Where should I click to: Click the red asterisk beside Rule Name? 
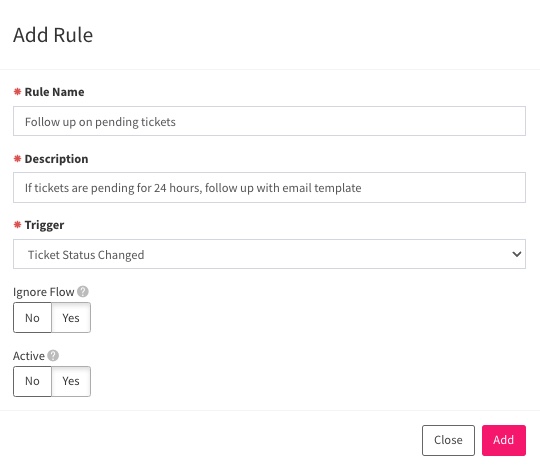pyautogui.click(x=17, y=92)
